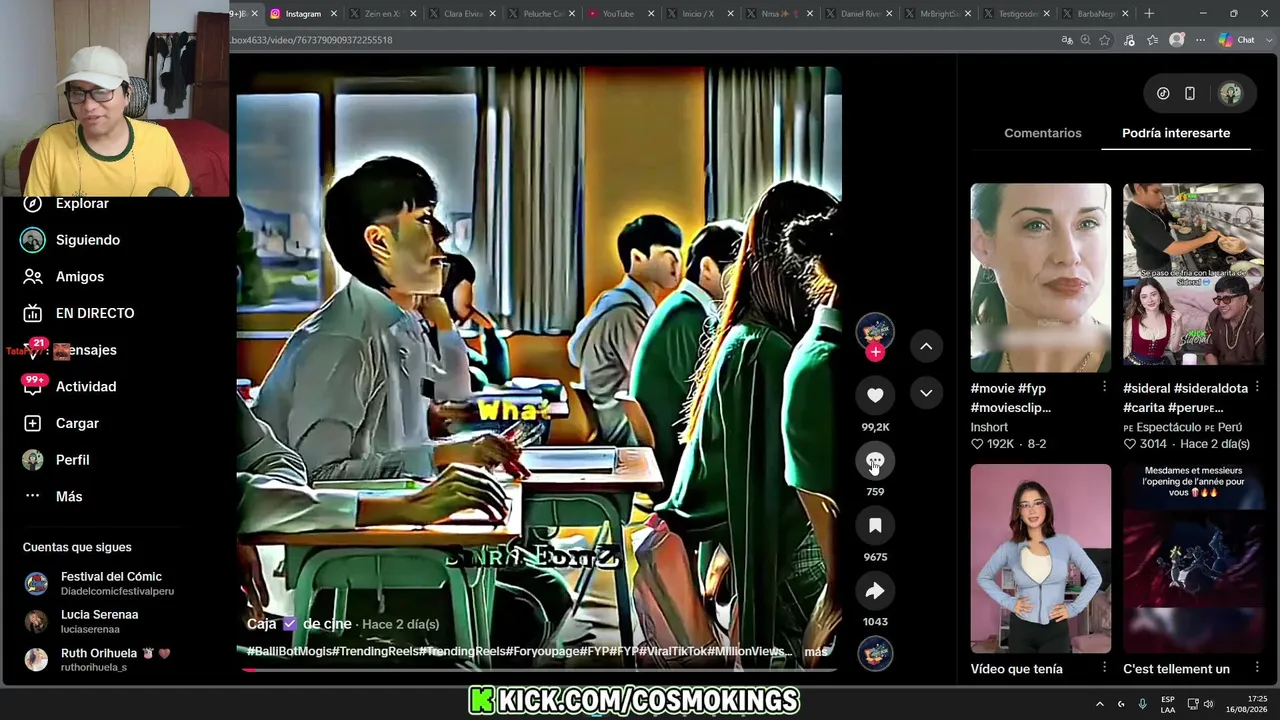The width and height of the screenshot is (1280, 720).
Task: Open Cargar to upload a video
Action: coord(61,423)
